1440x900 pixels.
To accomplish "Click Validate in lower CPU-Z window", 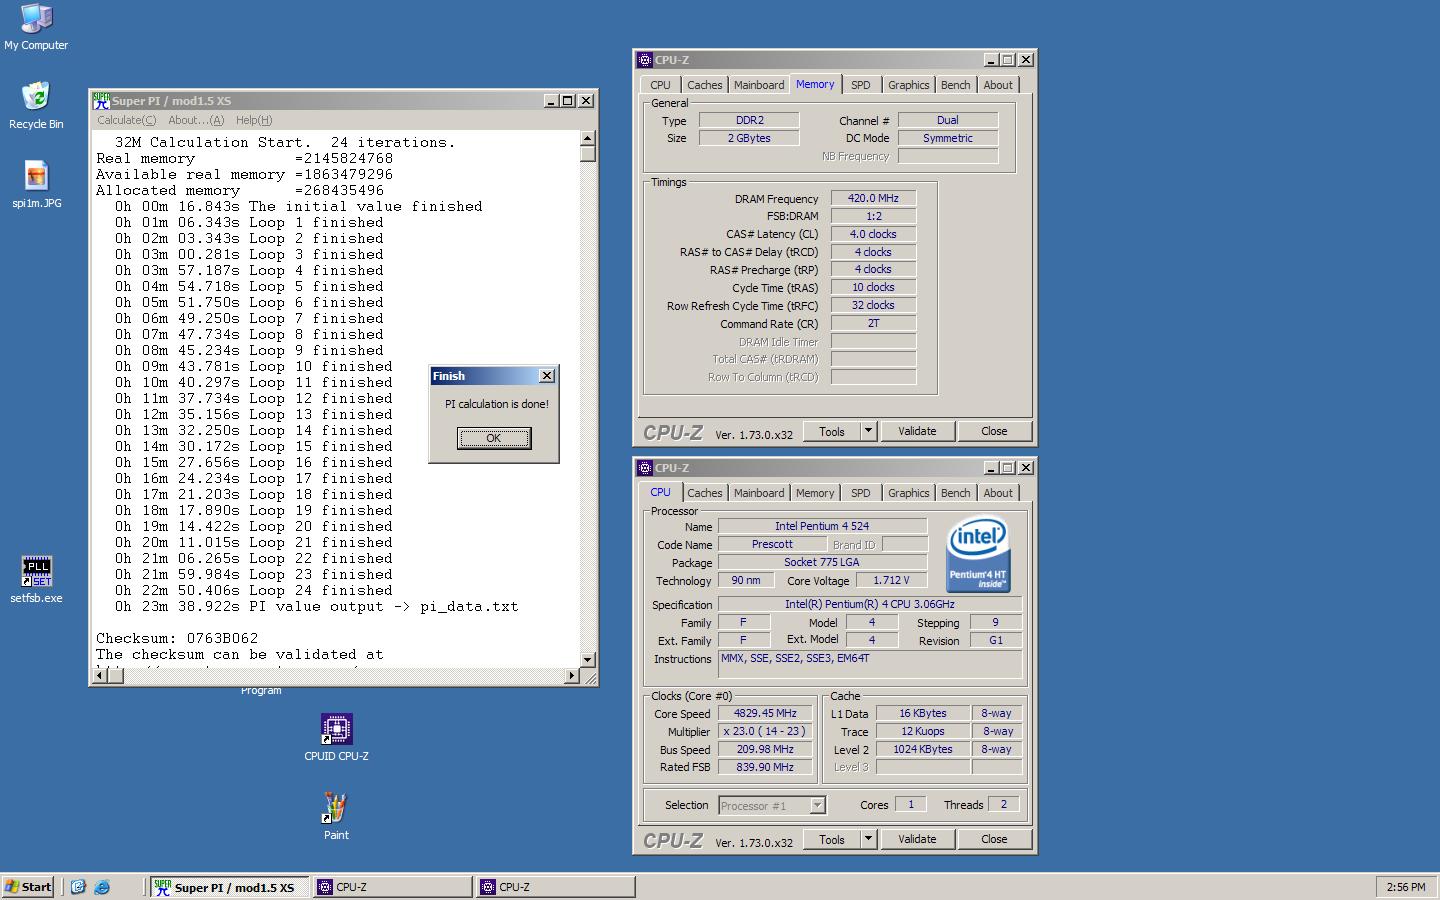I will [x=917, y=840].
